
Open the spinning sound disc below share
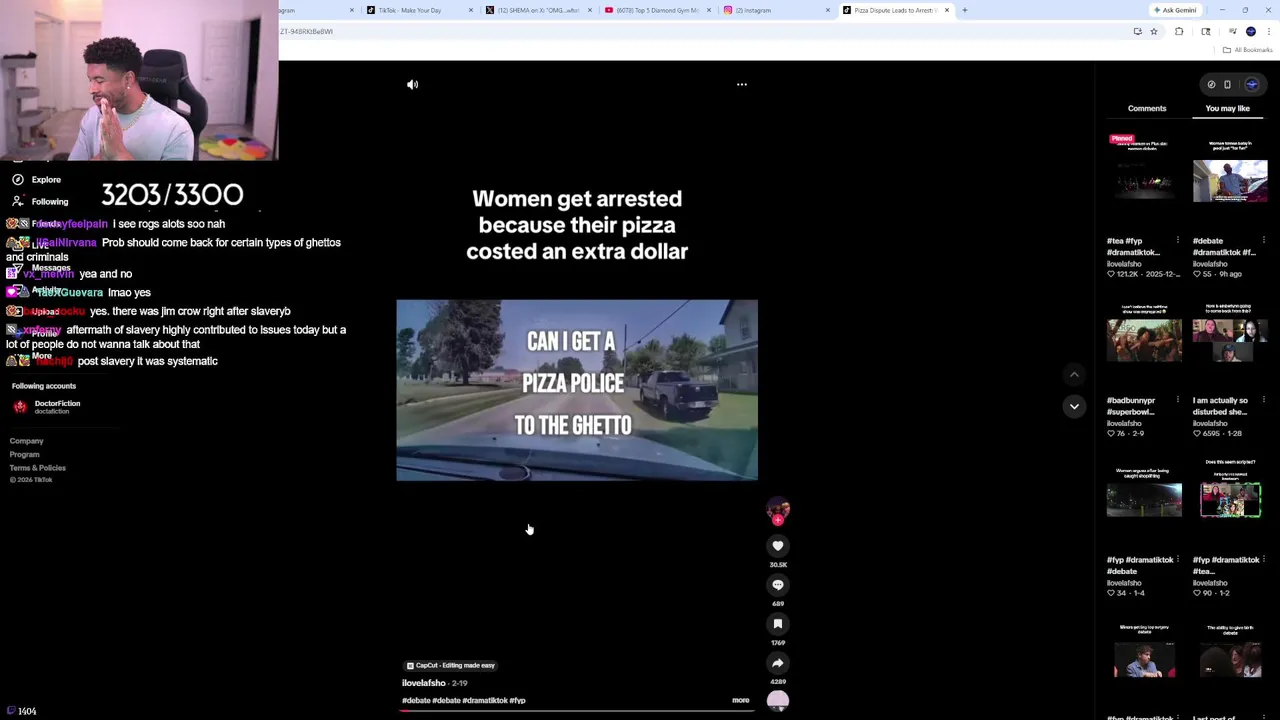(778, 701)
